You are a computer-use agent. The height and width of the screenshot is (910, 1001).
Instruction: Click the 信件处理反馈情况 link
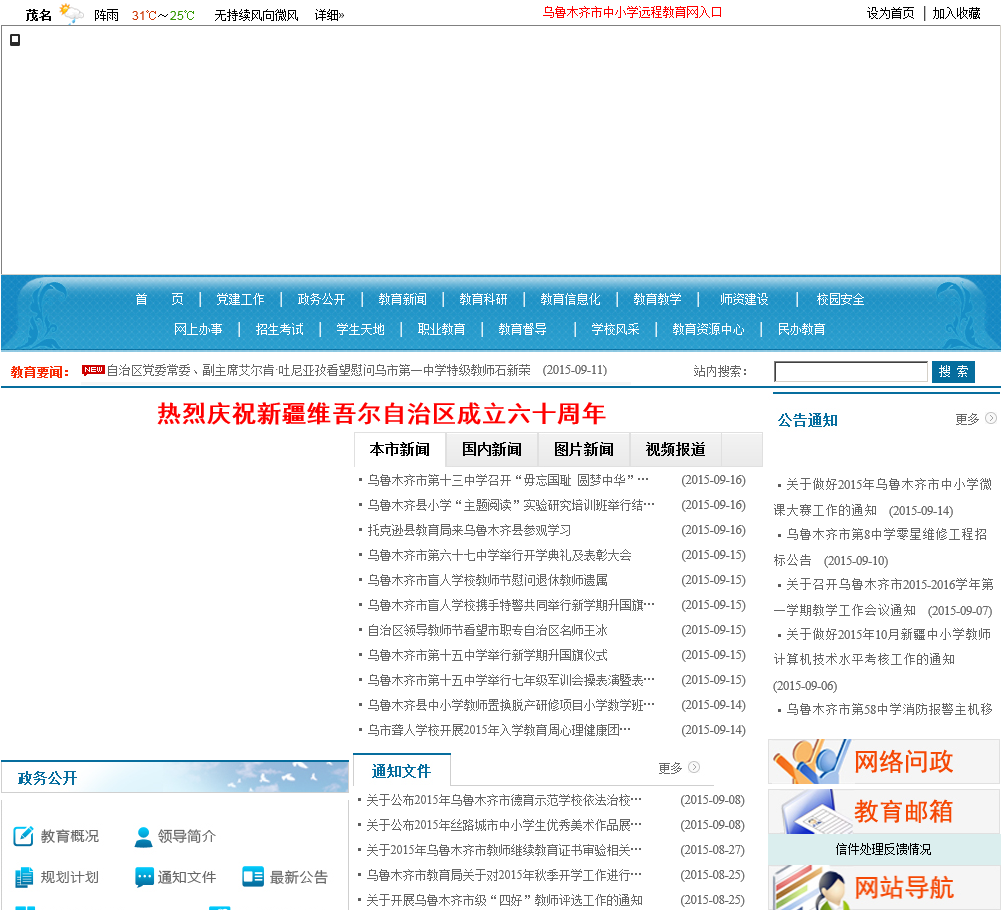884,849
